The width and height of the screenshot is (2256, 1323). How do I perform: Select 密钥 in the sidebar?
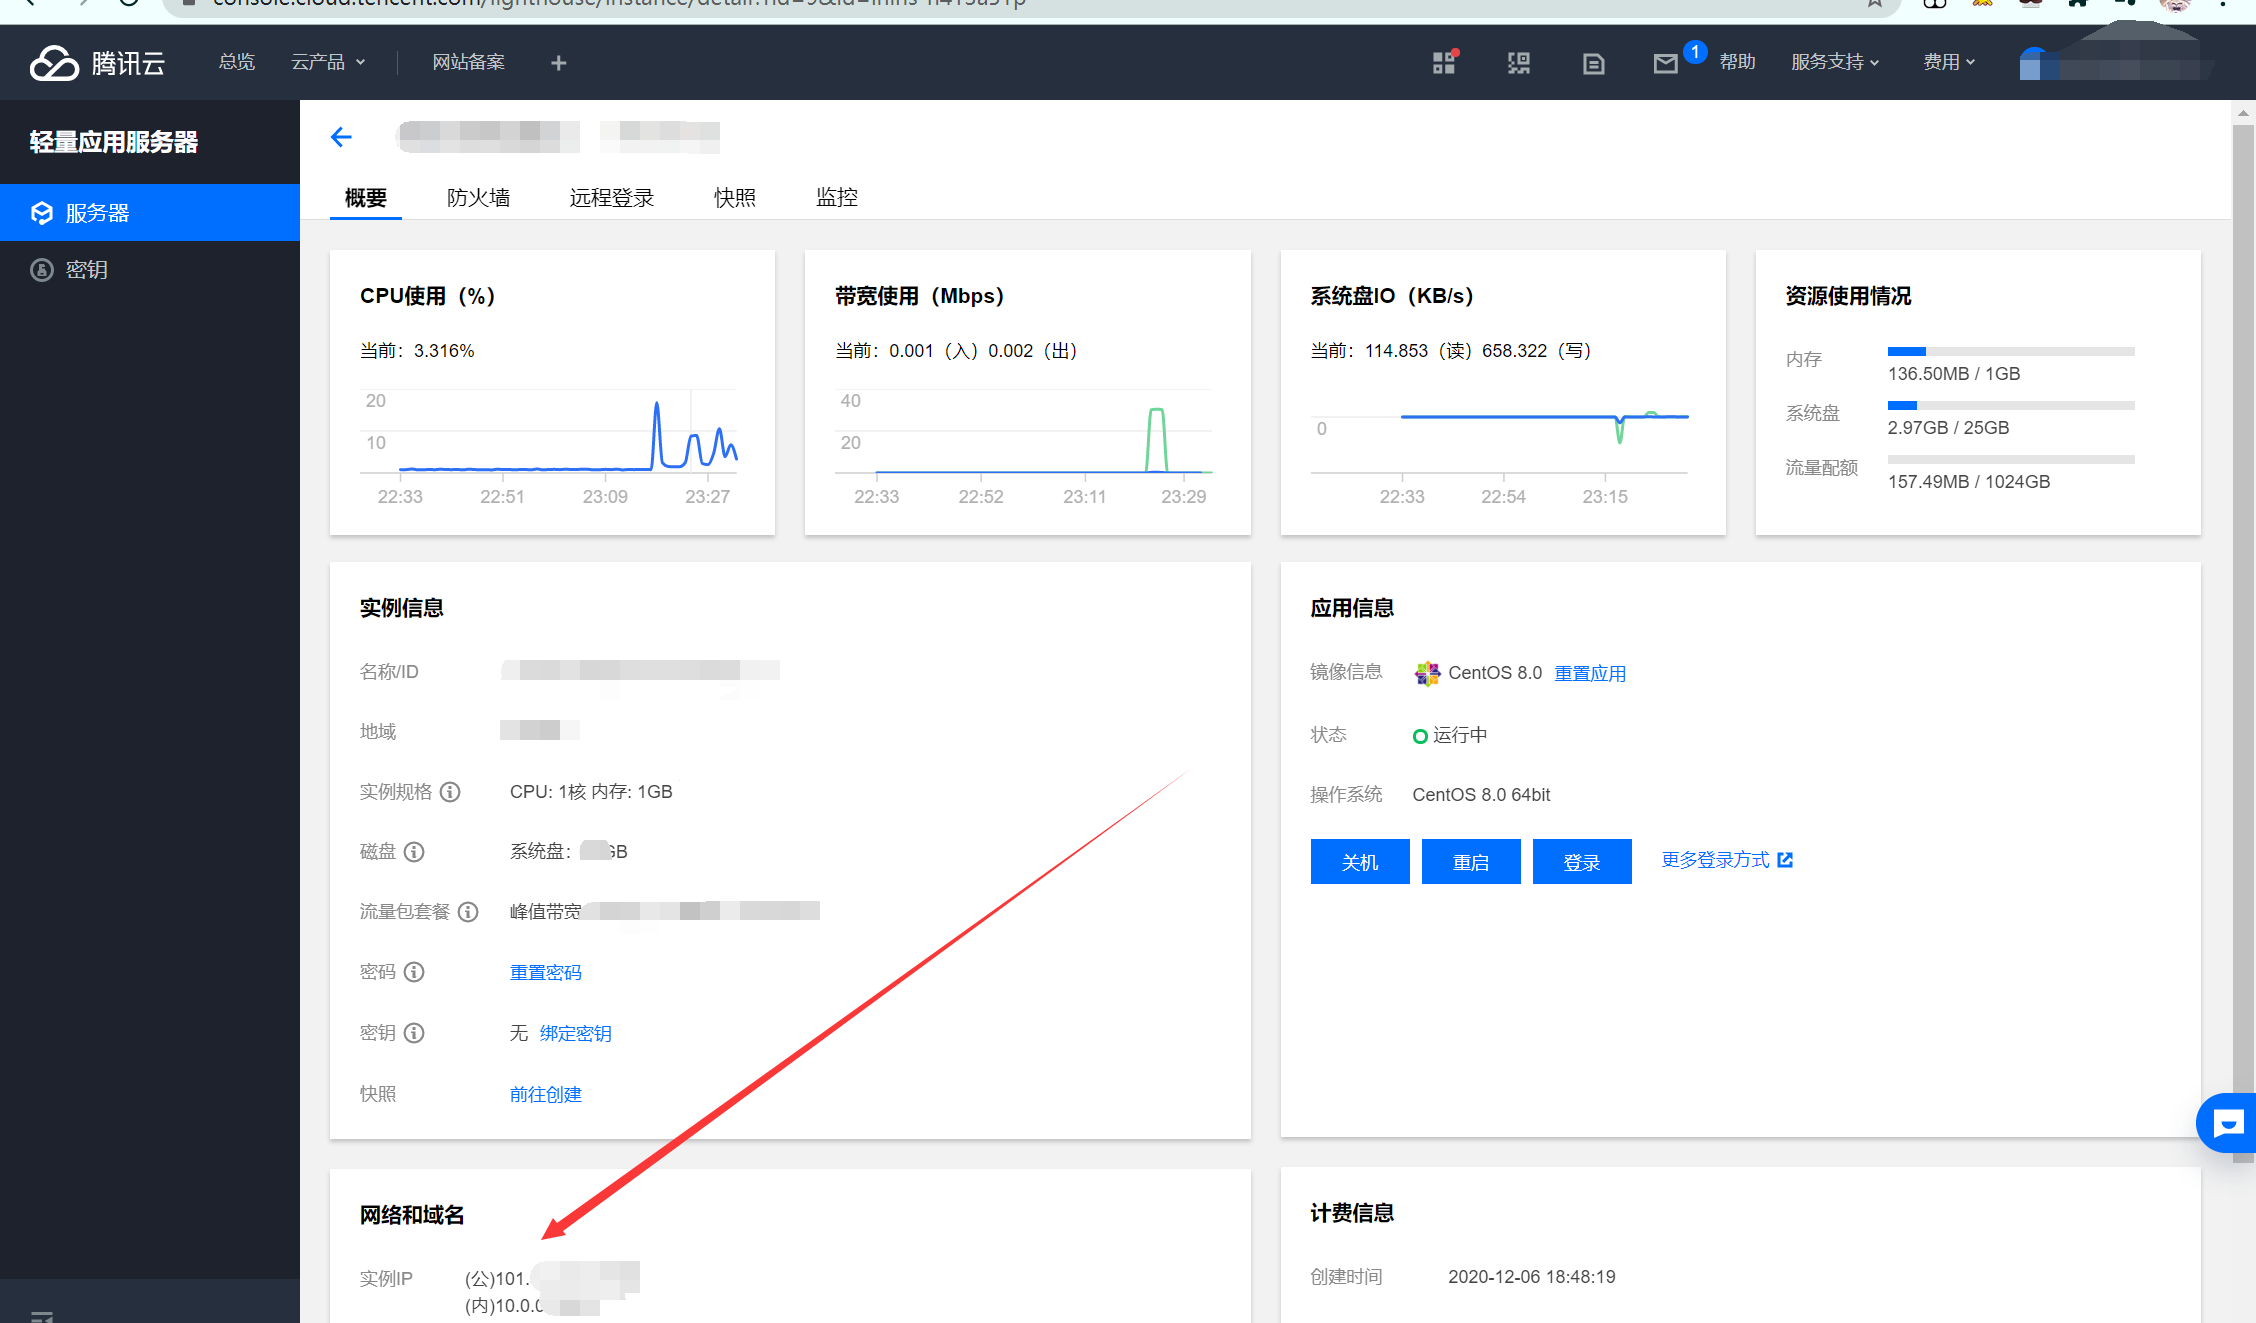click(87, 270)
